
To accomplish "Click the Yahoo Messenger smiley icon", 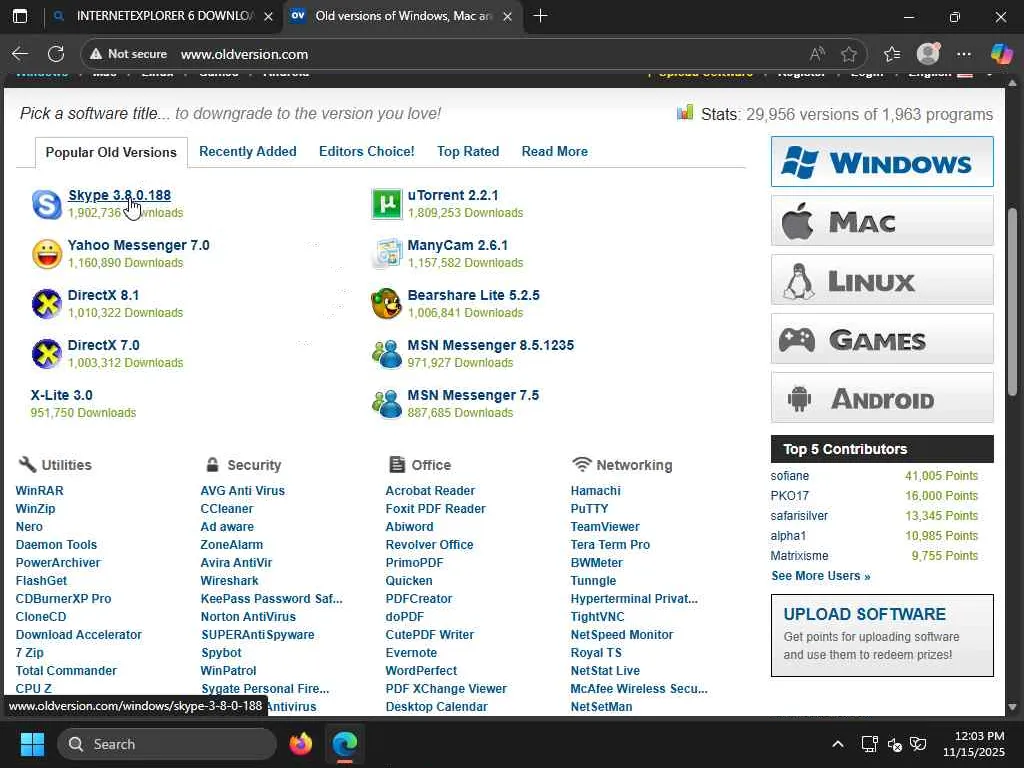I will pos(47,254).
